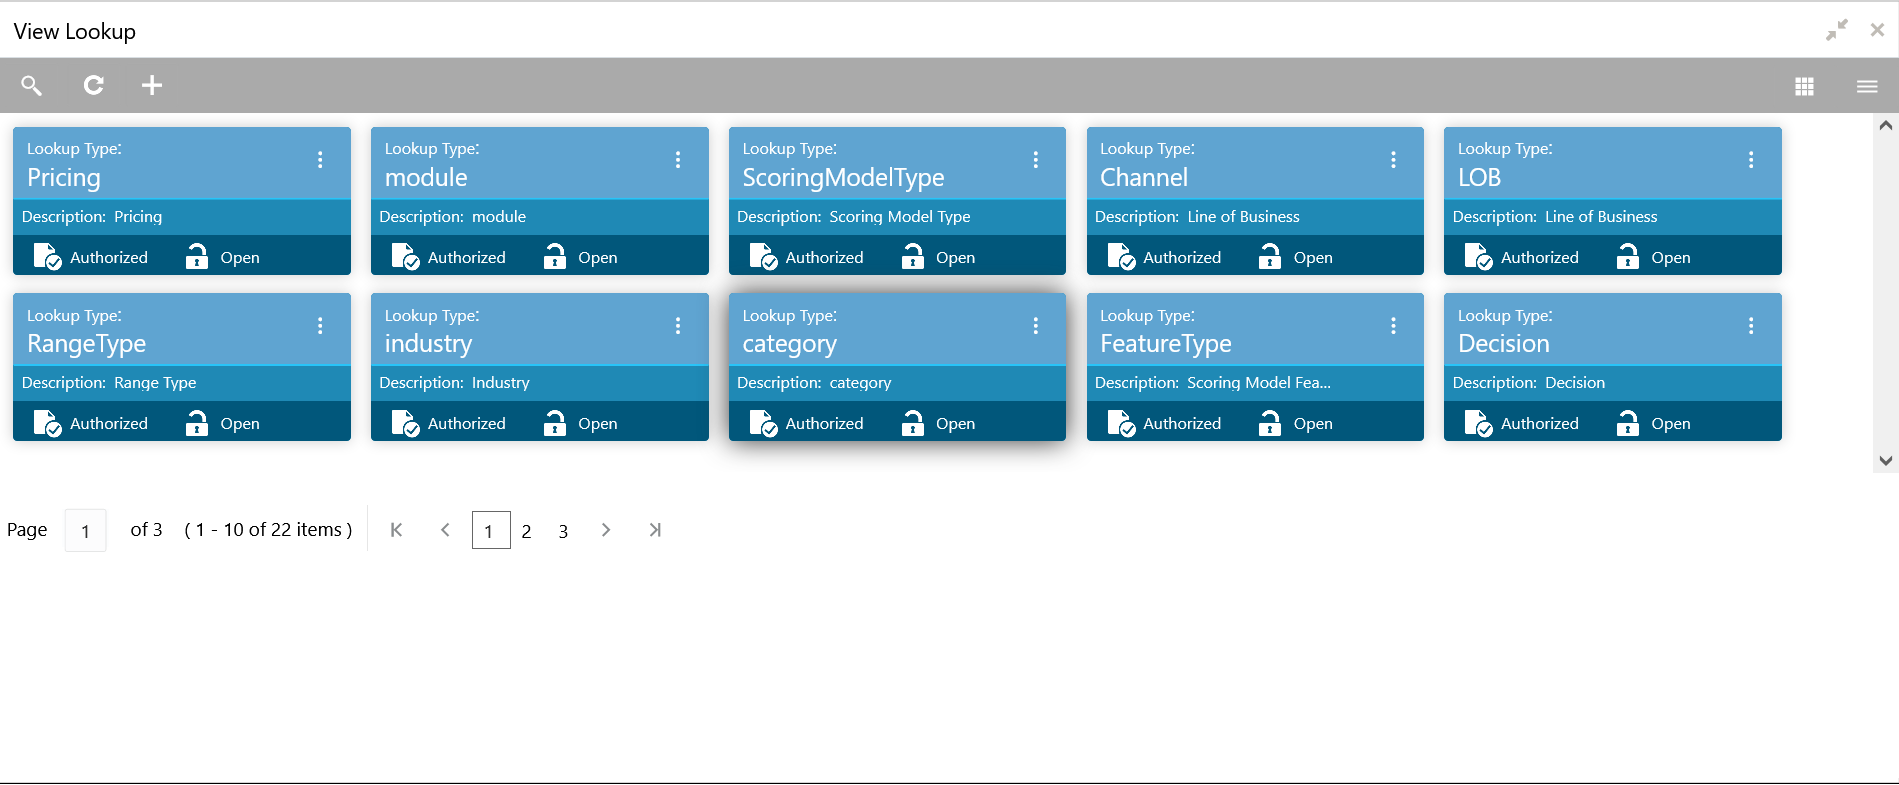Select the Decision lookup title
This screenshot has height=785, width=1899.
click(1504, 344)
